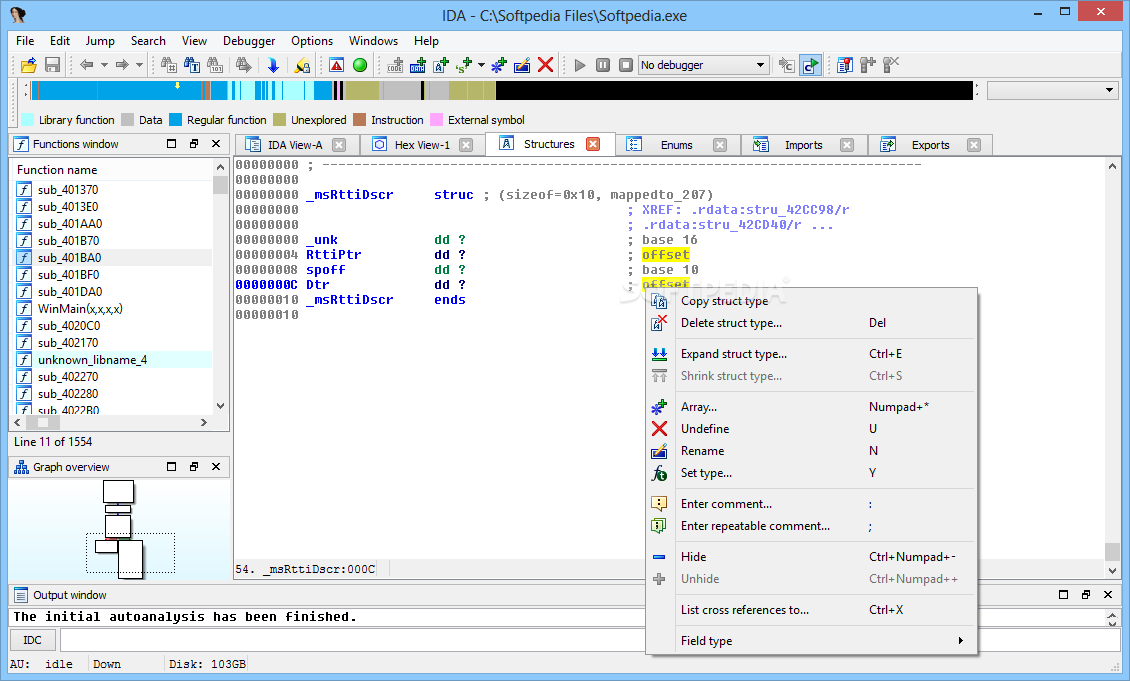Click the ASCII string 'A' plus icon
1130x681 pixels.
tap(441, 65)
